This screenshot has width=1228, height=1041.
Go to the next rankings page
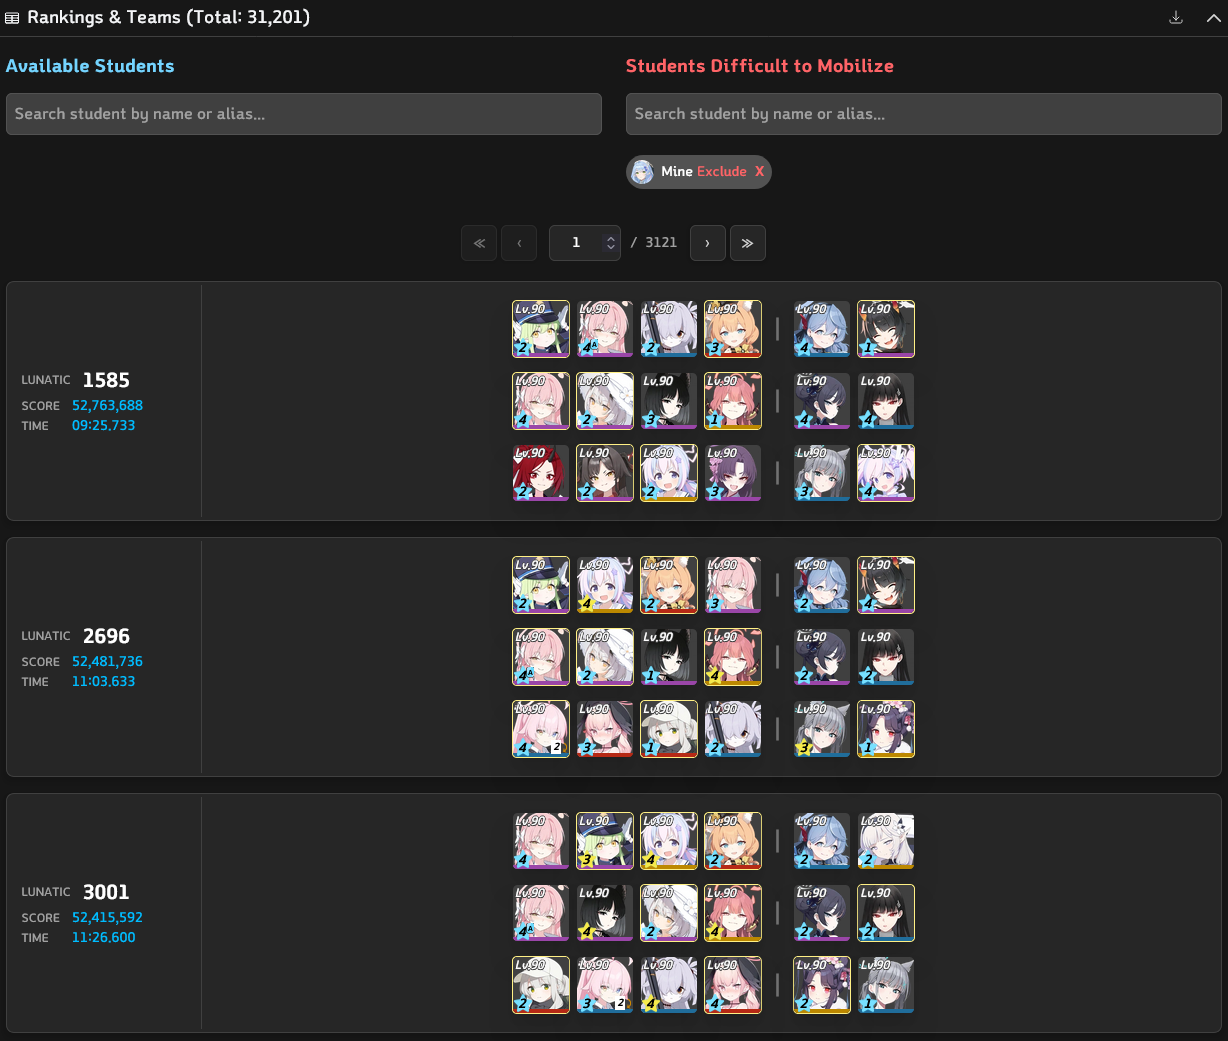point(708,243)
